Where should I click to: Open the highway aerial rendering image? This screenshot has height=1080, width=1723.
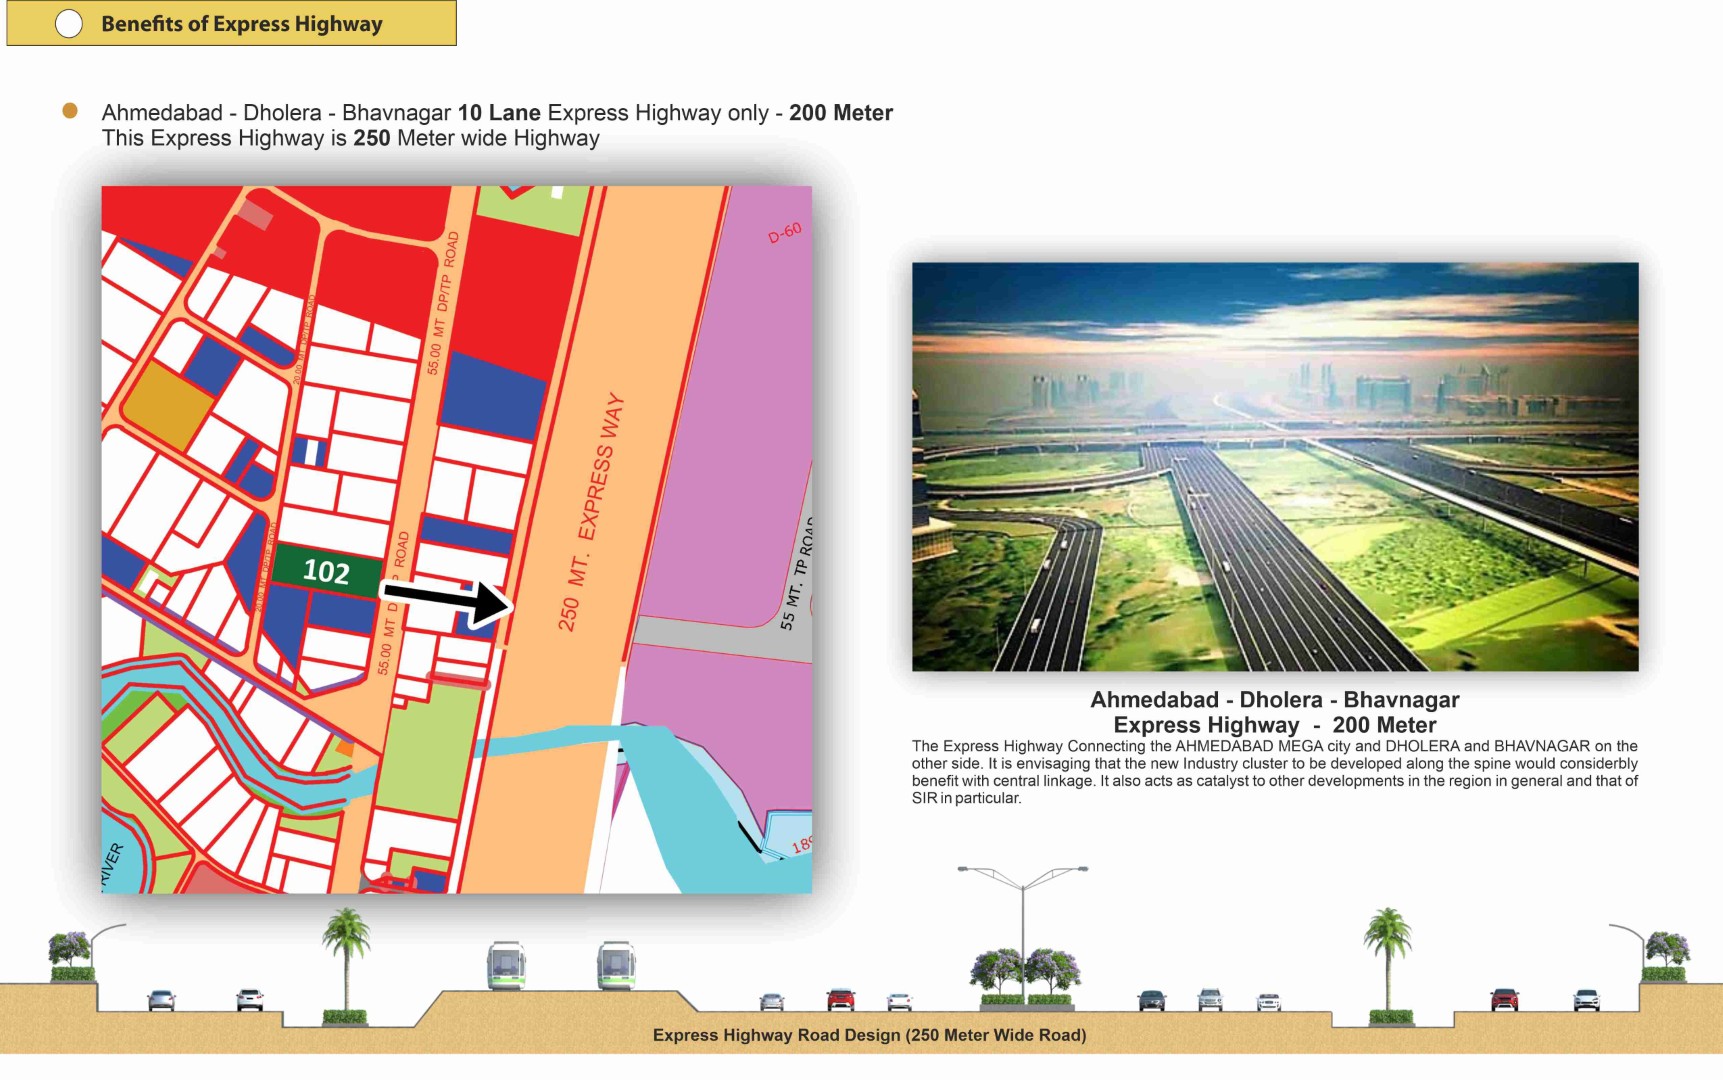[x=1275, y=466]
